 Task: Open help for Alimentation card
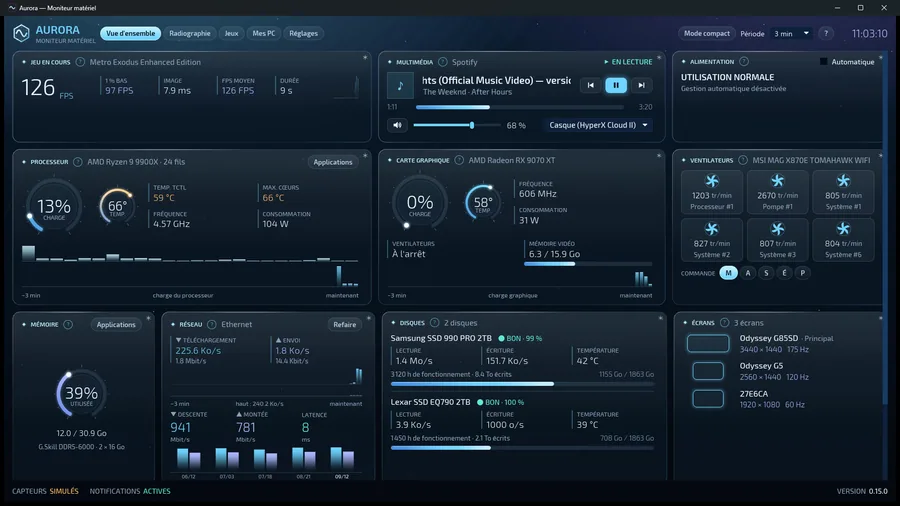744,61
